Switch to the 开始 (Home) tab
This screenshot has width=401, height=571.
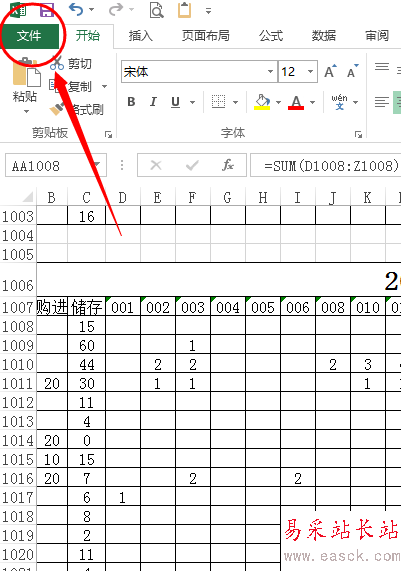click(x=87, y=36)
